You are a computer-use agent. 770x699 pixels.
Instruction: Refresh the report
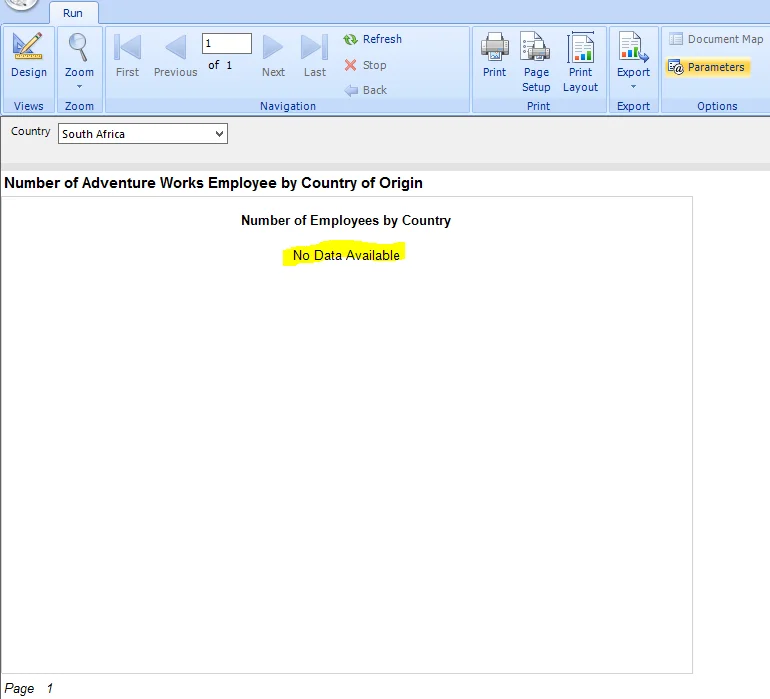[373, 39]
